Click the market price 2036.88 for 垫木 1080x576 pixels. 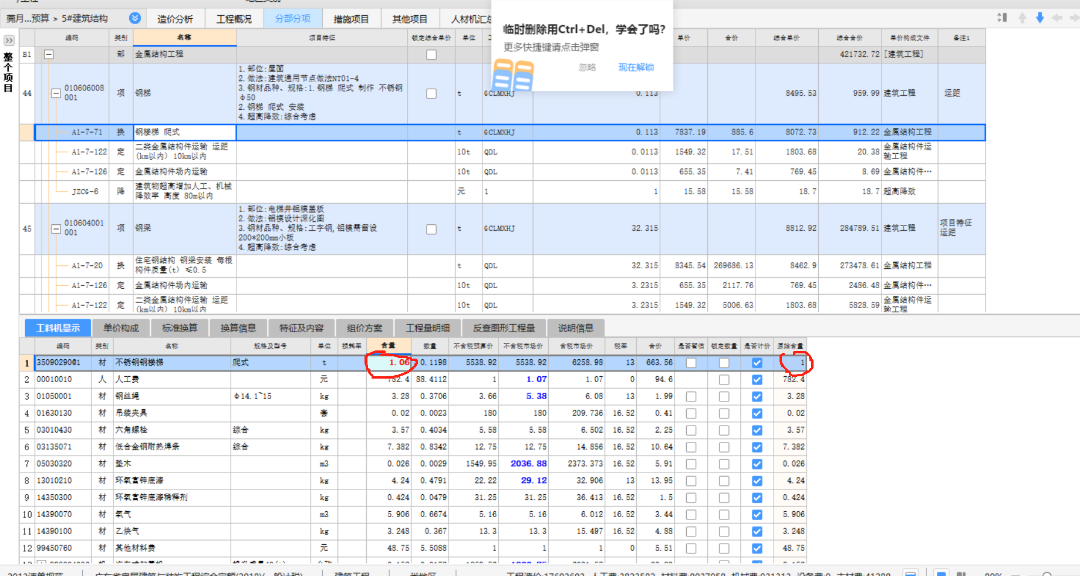pyautogui.click(x=523, y=464)
